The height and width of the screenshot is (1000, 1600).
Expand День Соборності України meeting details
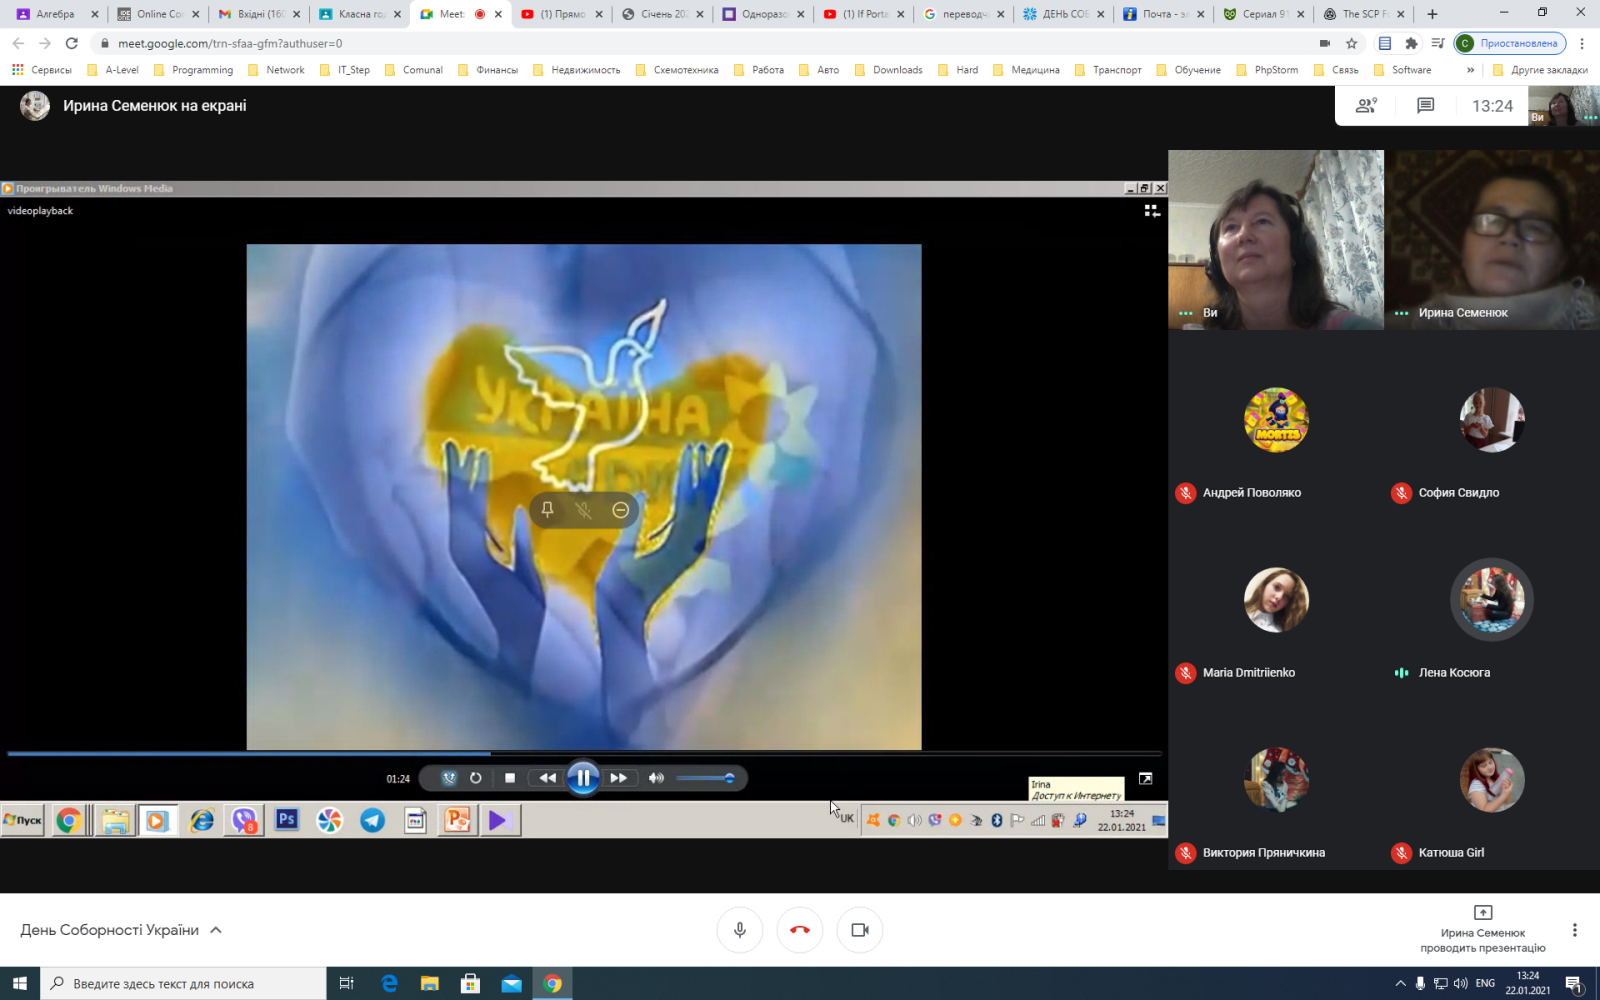click(215, 930)
